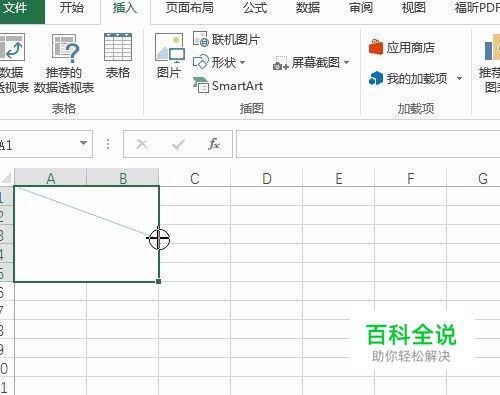The height and width of the screenshot is (395, 500).
Task: Switch to the 开始 ribbon tab
Action: click(72, 8)
